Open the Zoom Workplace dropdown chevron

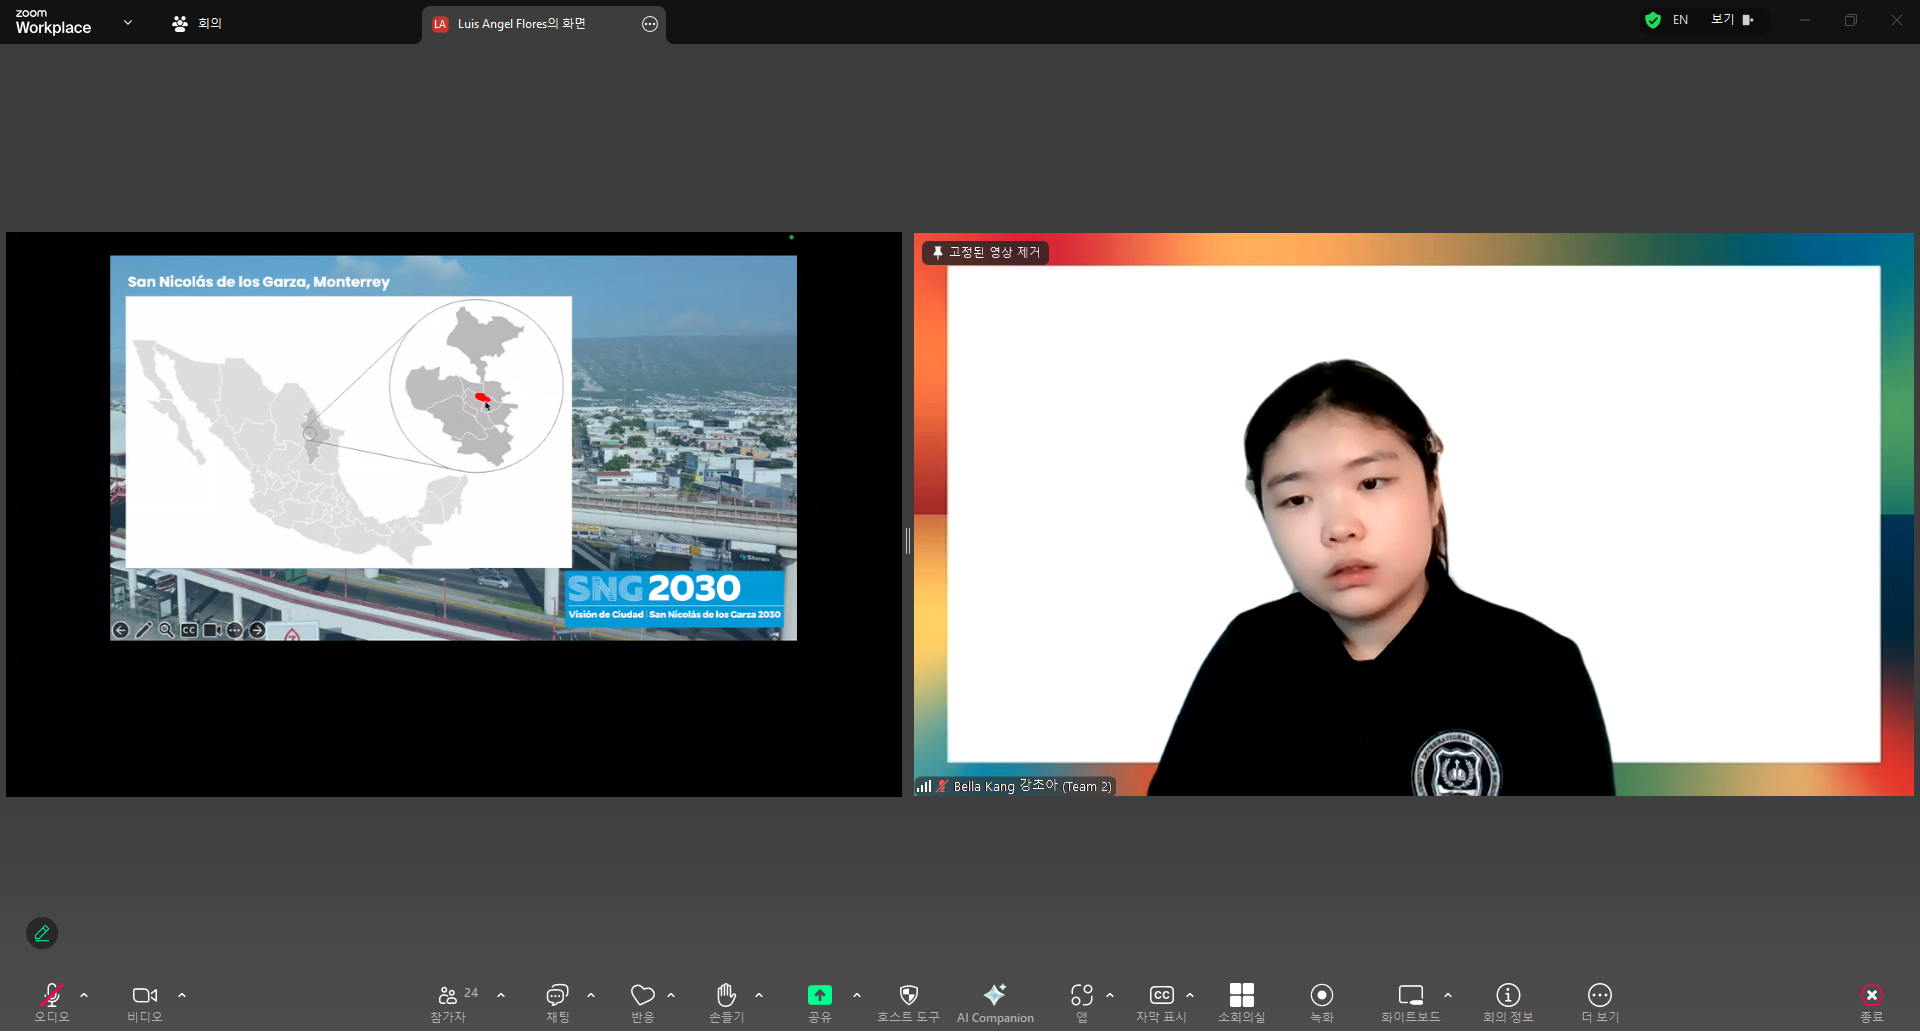(128, 22)
